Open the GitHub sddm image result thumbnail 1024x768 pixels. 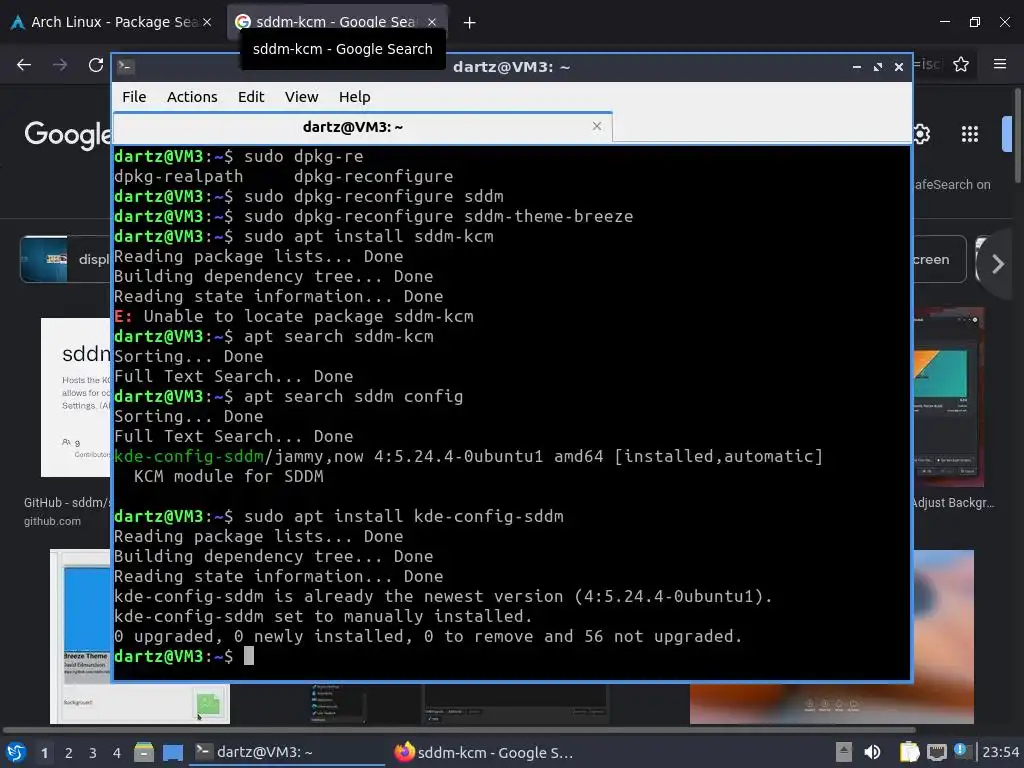point(76,397)
